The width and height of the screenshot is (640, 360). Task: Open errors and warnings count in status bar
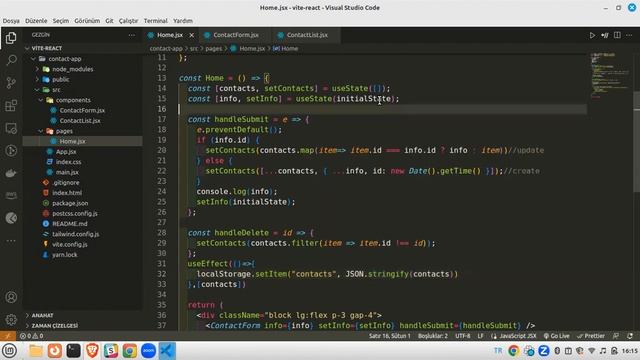[x=31, y=336]
